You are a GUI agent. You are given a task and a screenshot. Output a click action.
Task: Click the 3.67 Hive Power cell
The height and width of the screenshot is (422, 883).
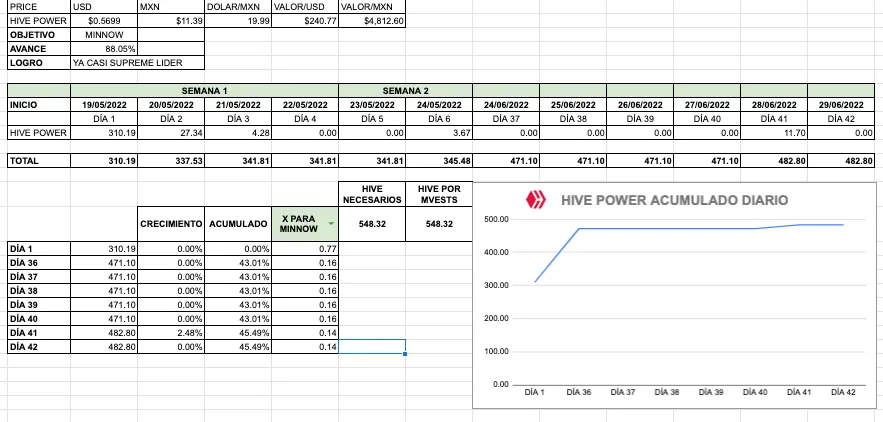click(439, 133)
